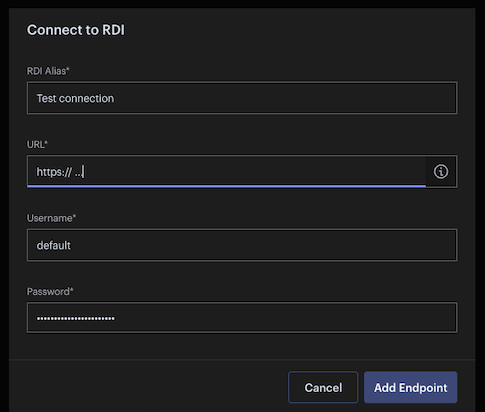This screenshot has width=485, height=412.
Task: Click dialog footer area left of Cancel
Action: point(148,387)
